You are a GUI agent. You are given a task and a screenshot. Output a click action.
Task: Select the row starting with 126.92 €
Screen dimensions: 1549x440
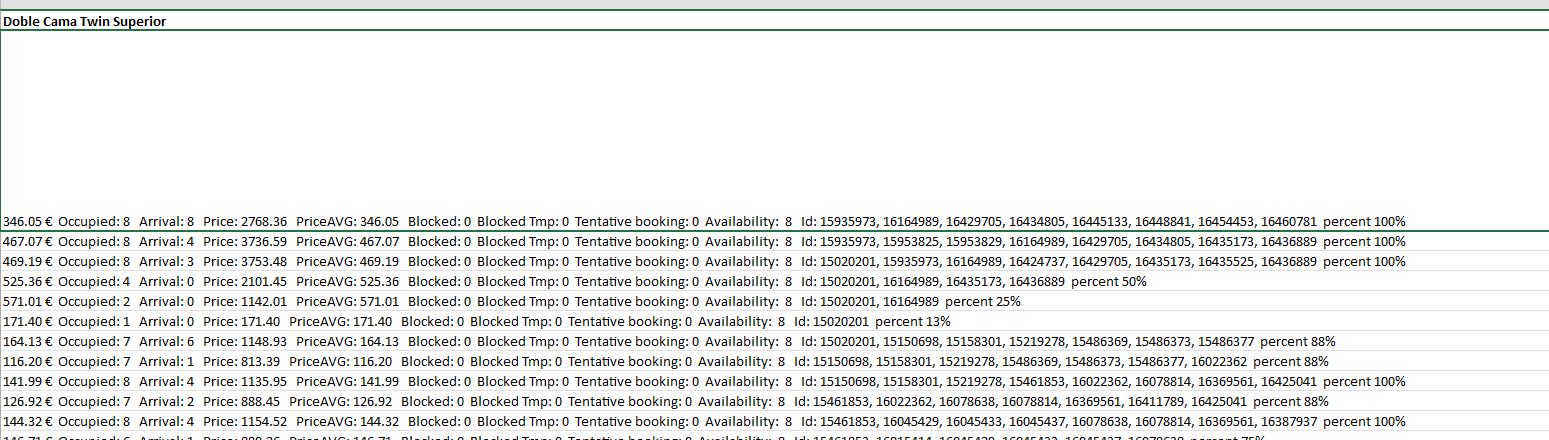pos(774,401)
